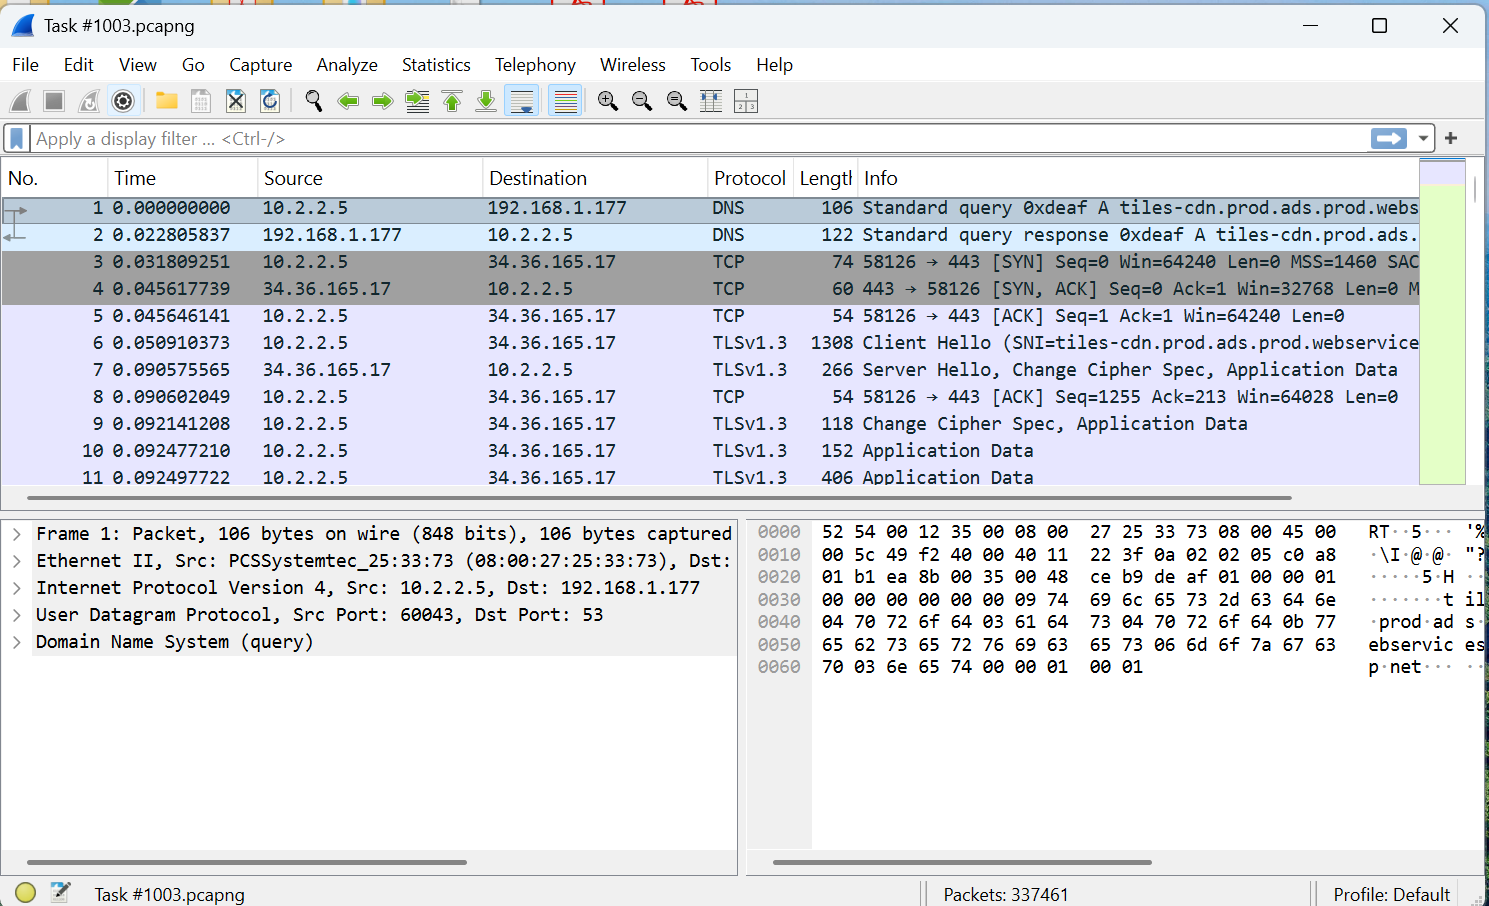Screen dimensions: 1489x906
Task: Open the find packet magnifier tool
Action: coord(314,100)
